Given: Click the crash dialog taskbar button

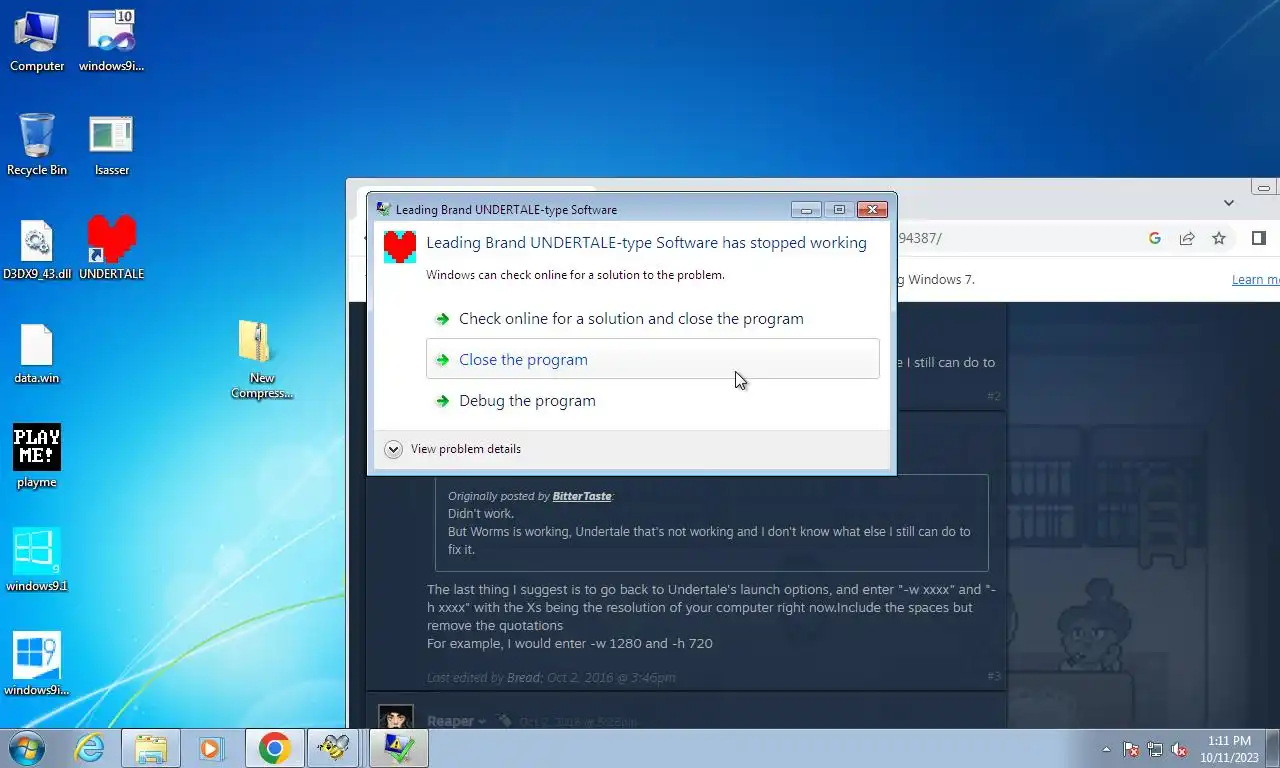Looking at the screenshot, I should pyautogui.click(x=398, y=748).
